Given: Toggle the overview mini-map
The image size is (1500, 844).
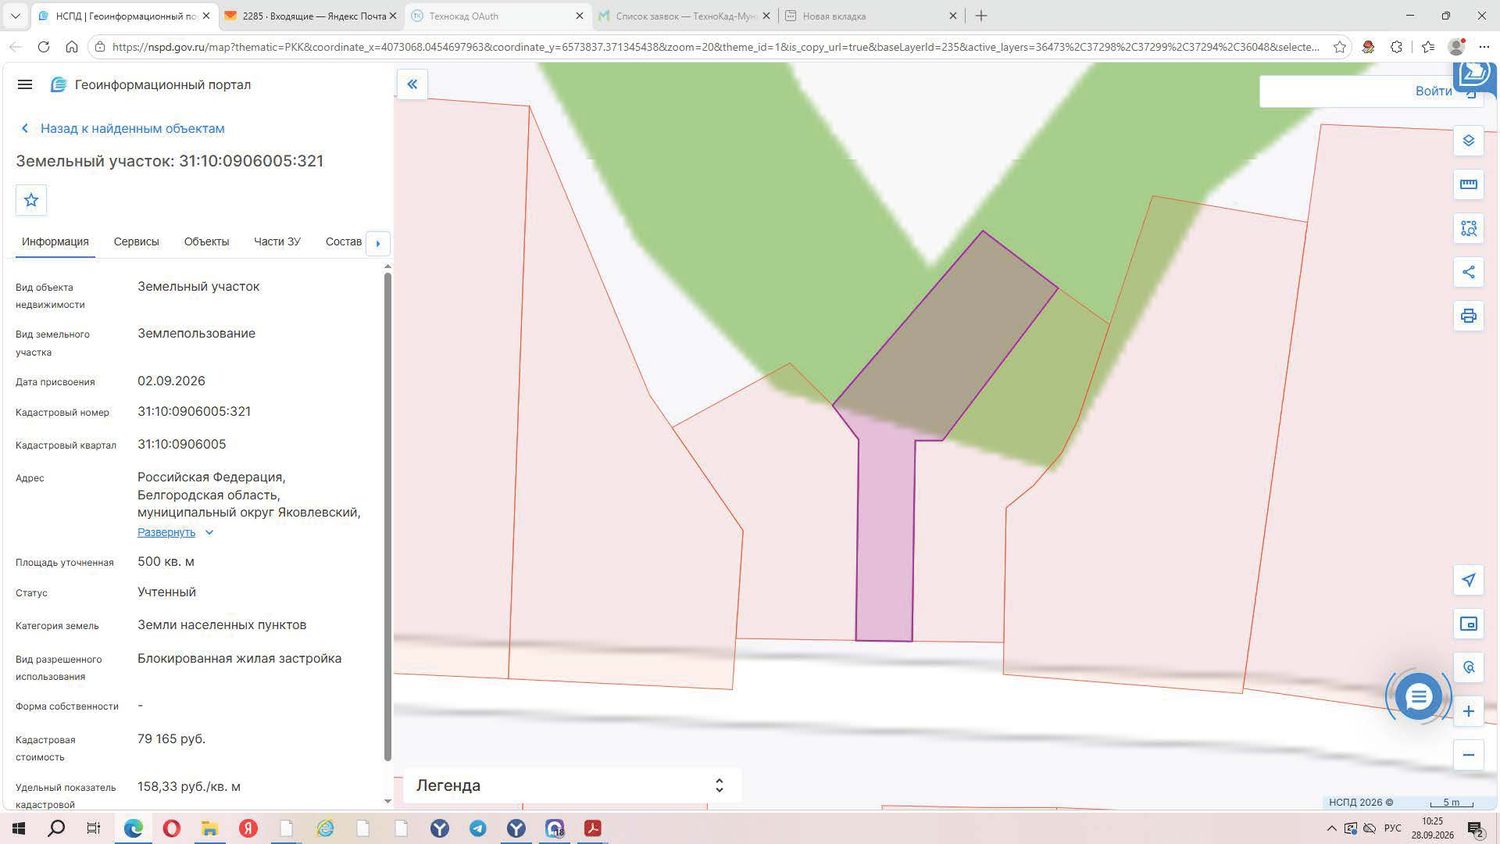Looking at the screenshot, I should pos(1468,624).
